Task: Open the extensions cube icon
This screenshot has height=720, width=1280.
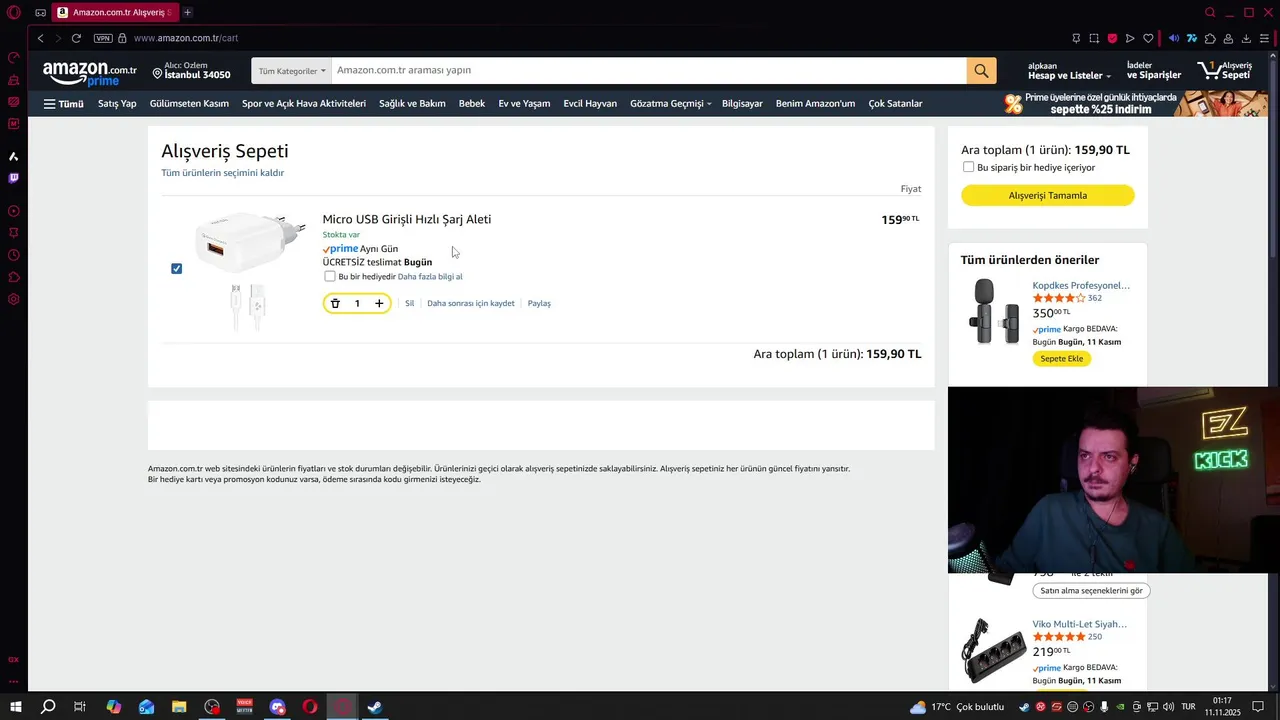Action: (x=1210, y=38)
